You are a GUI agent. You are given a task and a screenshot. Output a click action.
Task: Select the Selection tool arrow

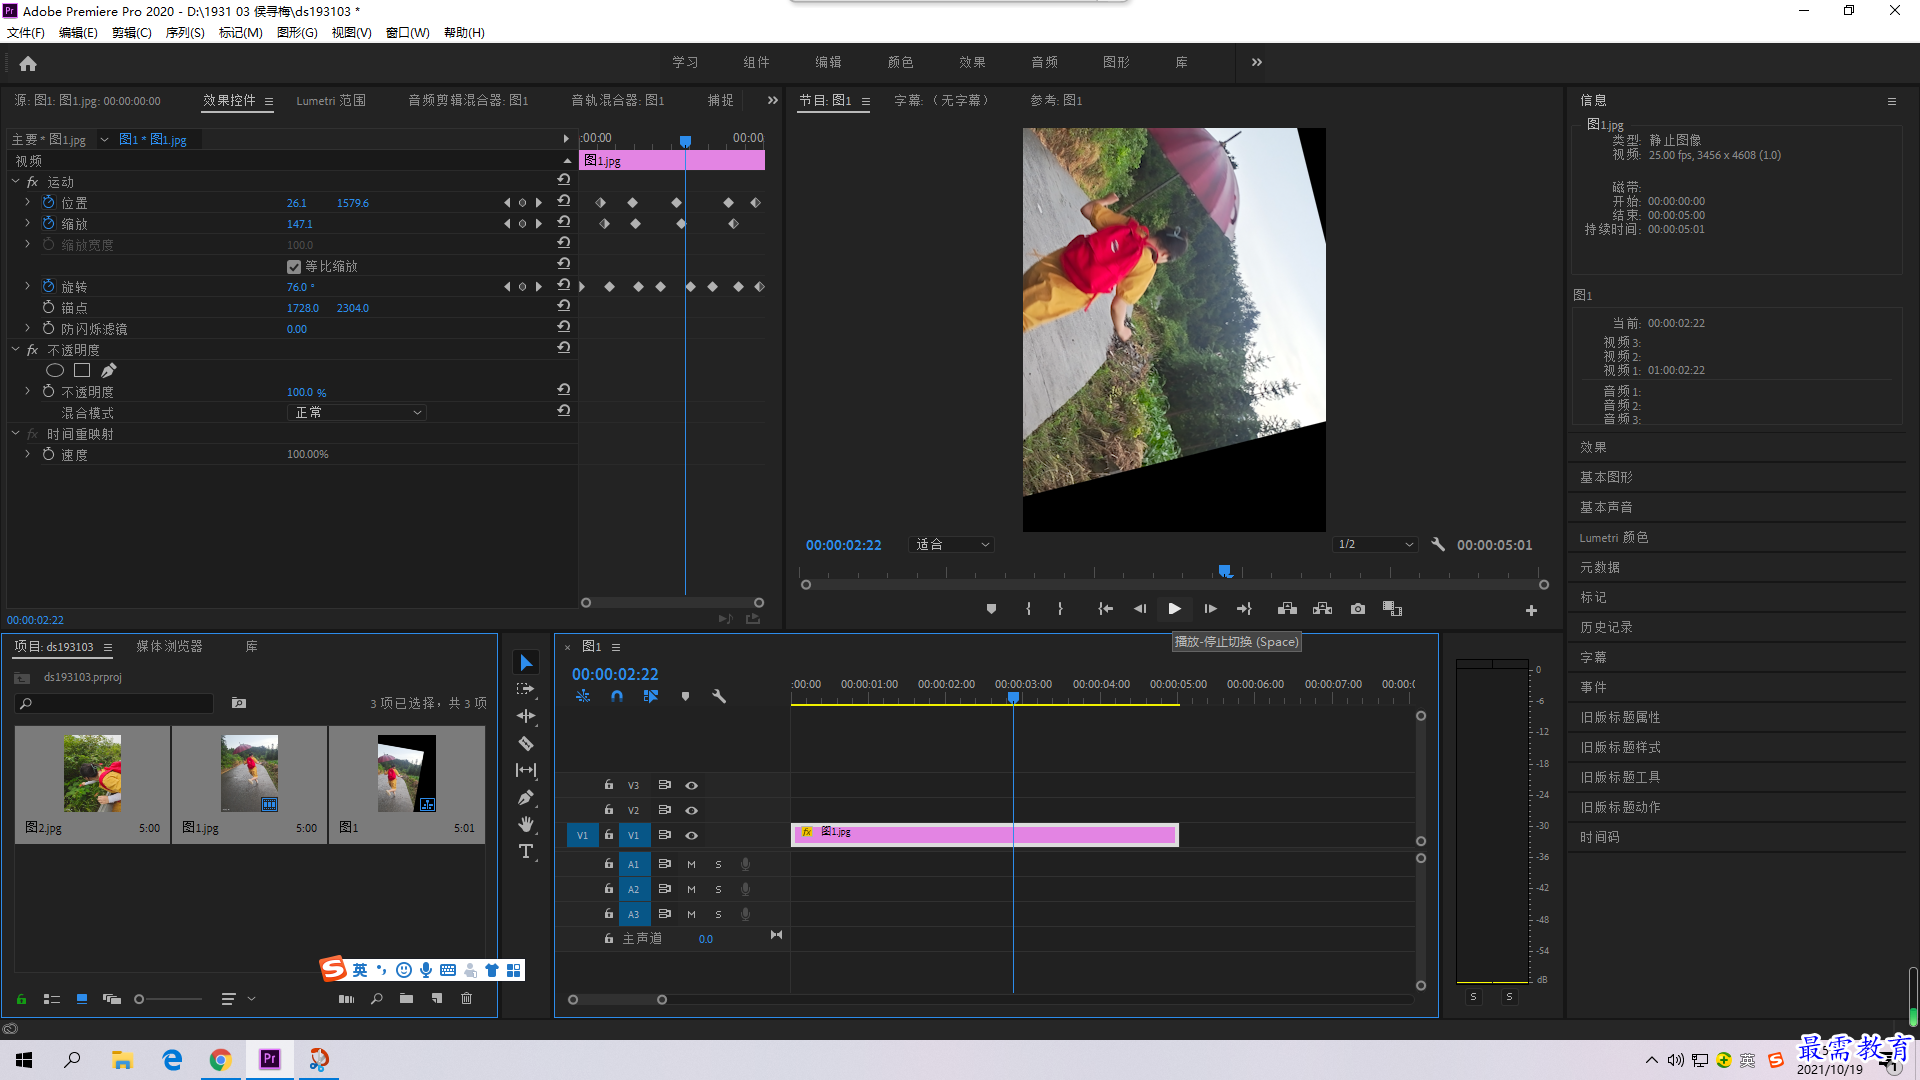526,663
